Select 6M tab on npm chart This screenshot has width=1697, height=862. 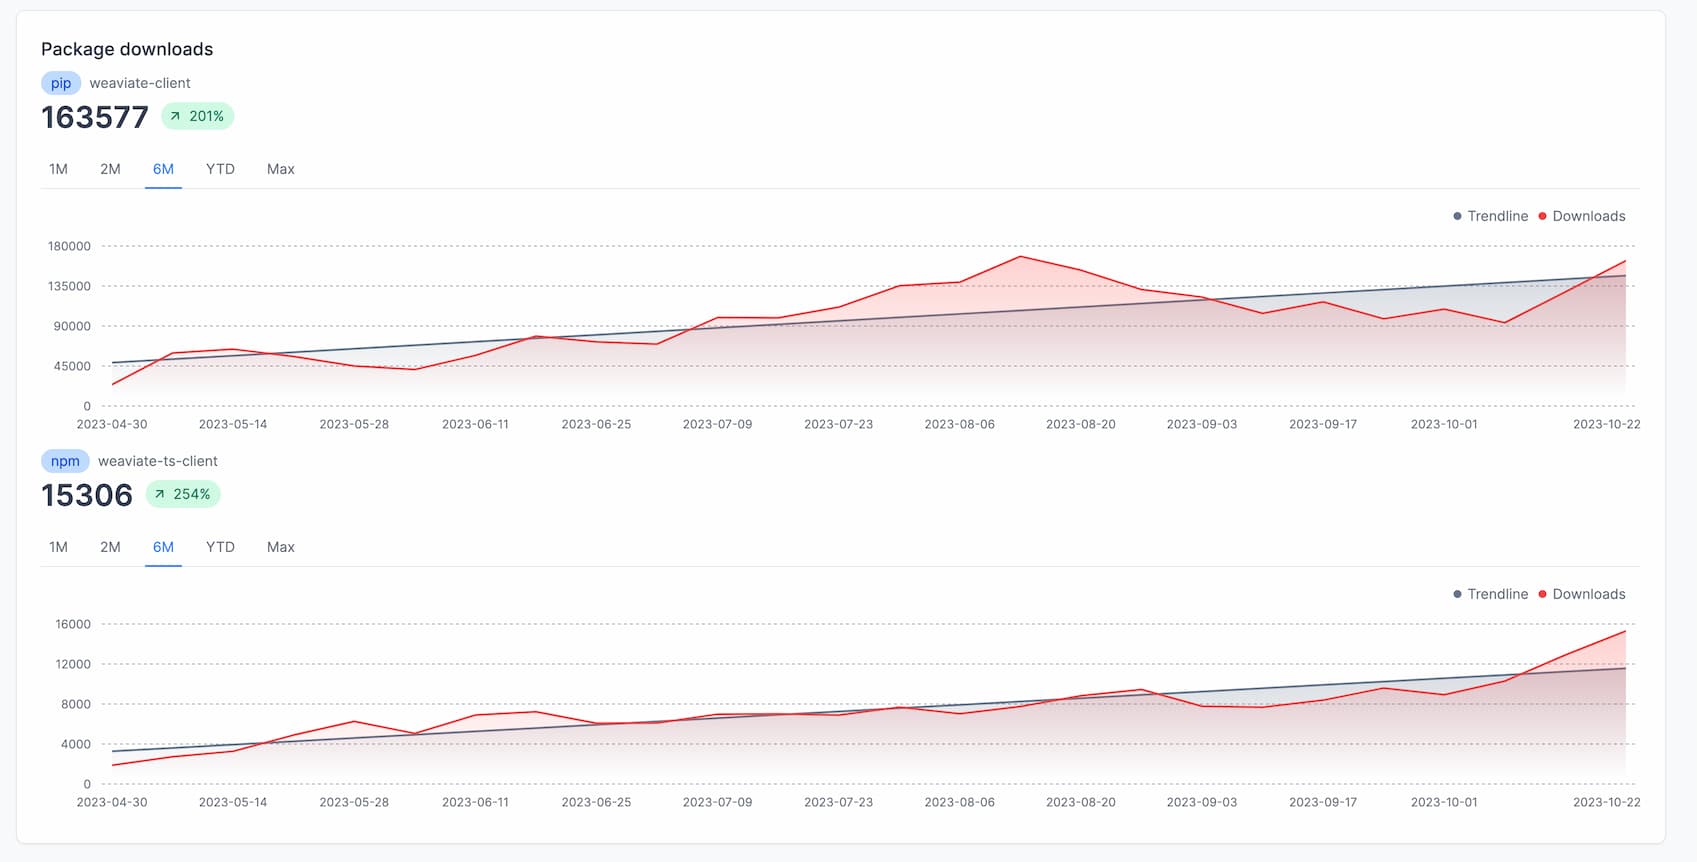pyautogui.click(x=163, y=547)
